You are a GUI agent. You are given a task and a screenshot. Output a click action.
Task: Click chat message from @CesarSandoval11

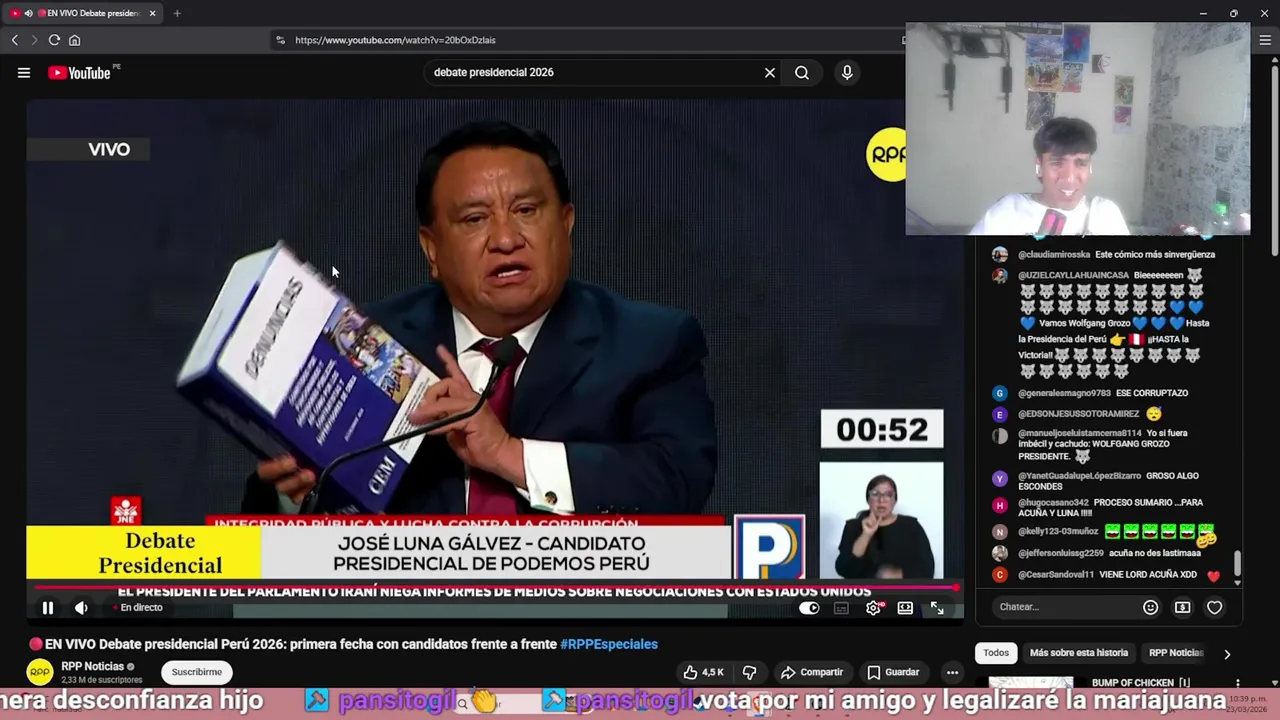pos(1119,575)
